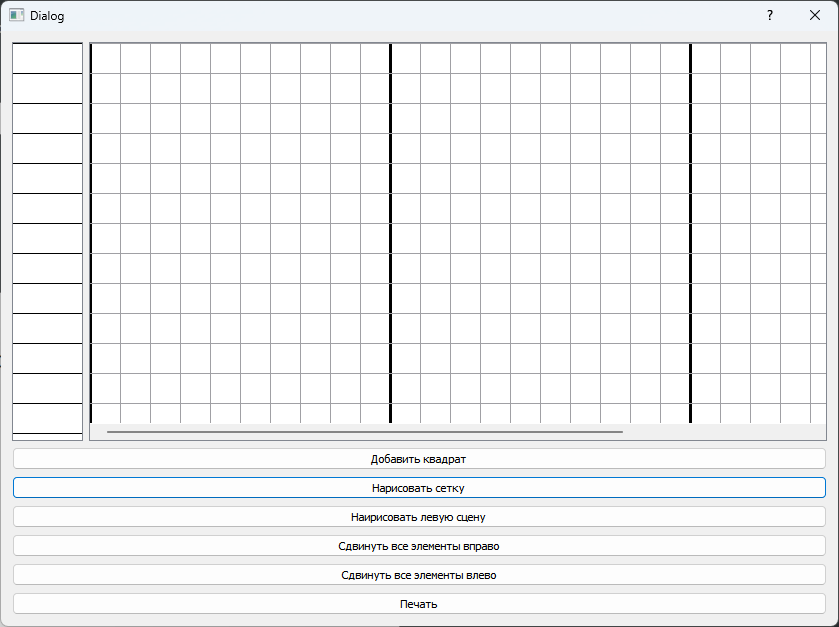839x627 pixels.
Task: Click the 'Печать' button
Action: point(419,603)
